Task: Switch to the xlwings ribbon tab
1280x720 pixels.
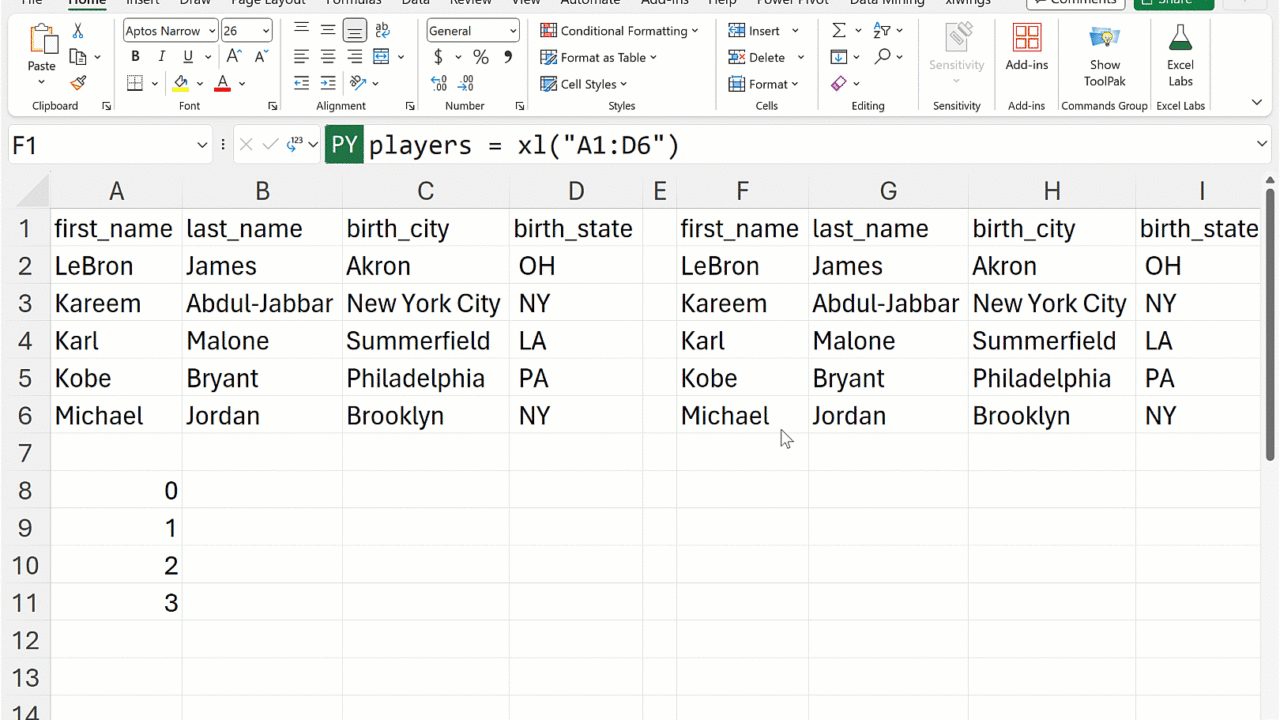Action: click(x=967, y=3)
